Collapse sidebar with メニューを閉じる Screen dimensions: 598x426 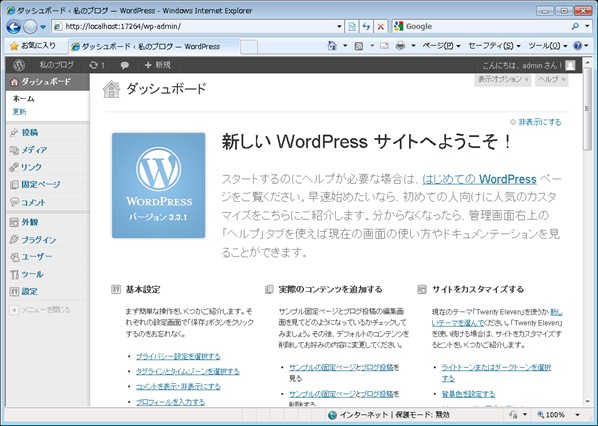pos(40,310)
